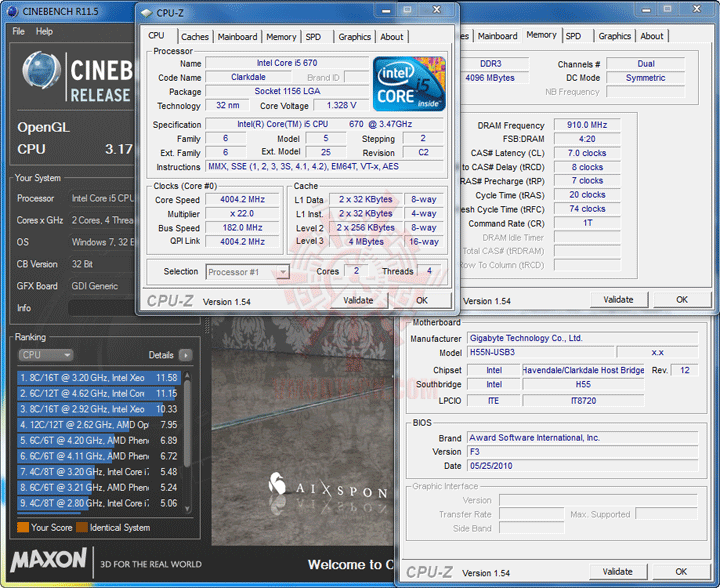Click the Cinebench globe logo
This screenshot has width=720, height=588.
tap(41, 70)
